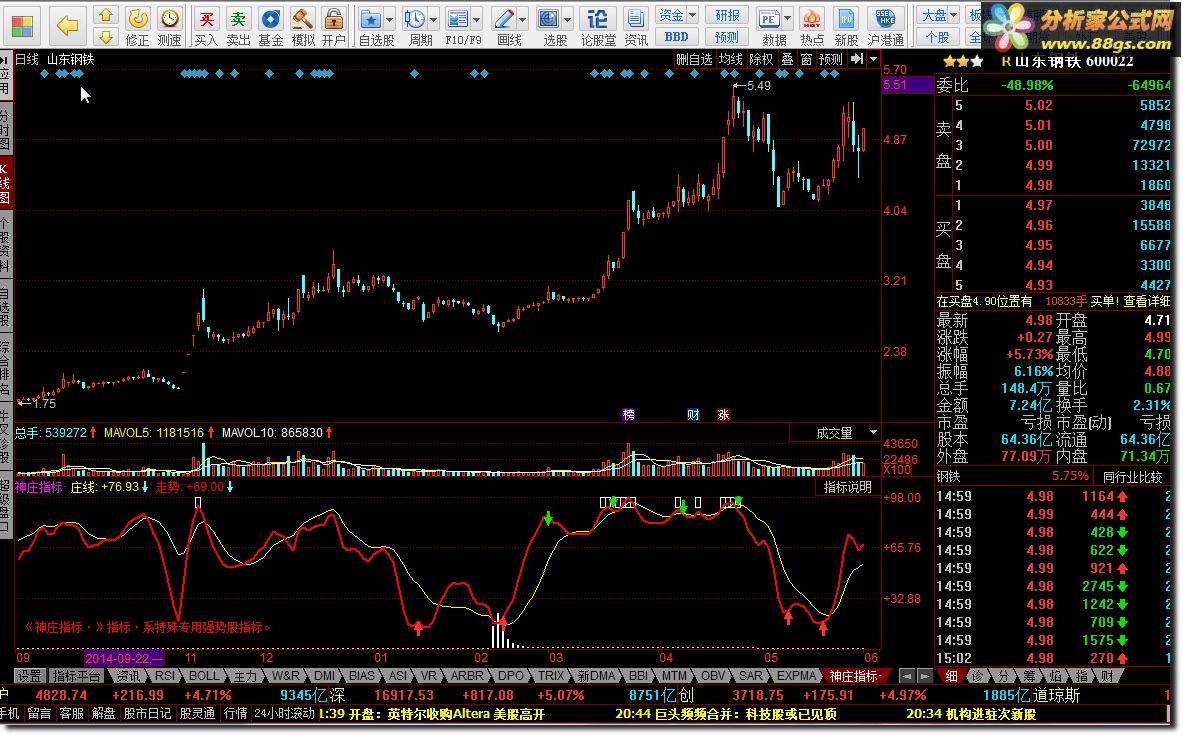This screenshot has width=1183, height=735.
Task: Switch to the TRIX indicator tab
Action: (x=551, y=676)
